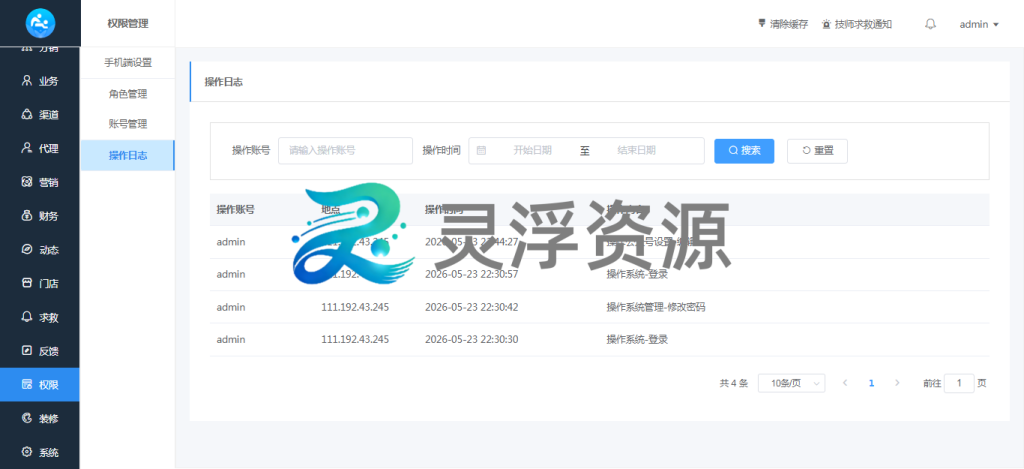Open the 装修 sidebar section

(40, 418)
